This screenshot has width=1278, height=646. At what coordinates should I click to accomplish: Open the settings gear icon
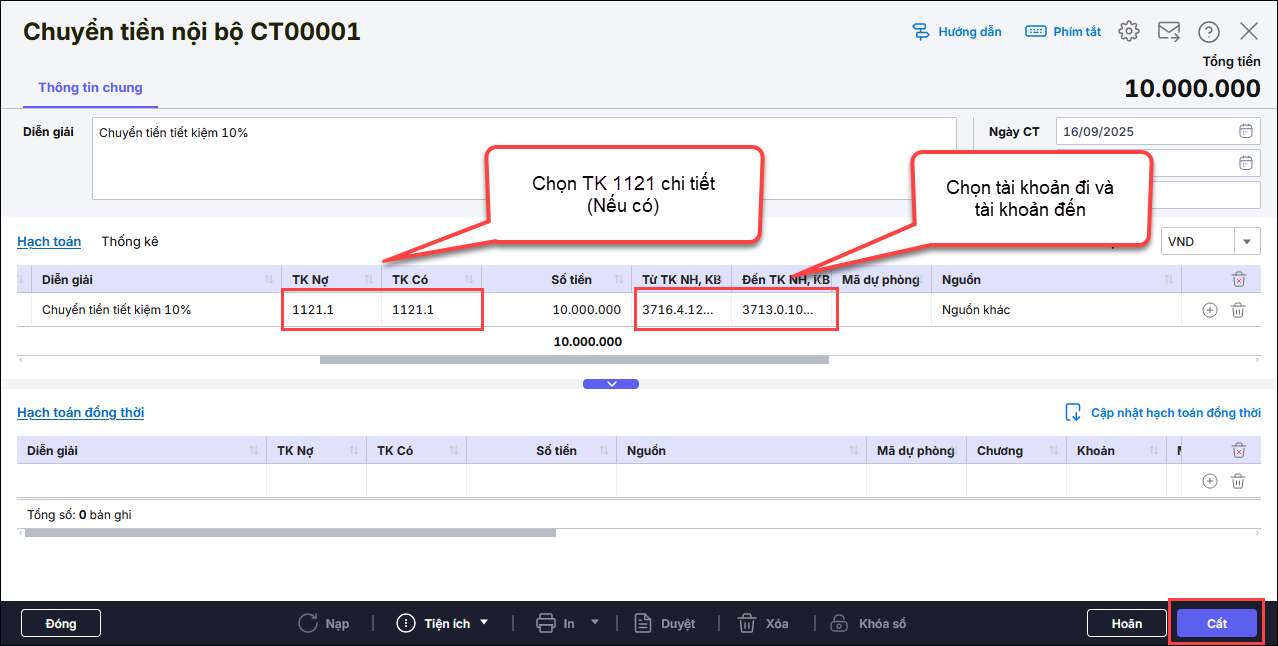pyautogui.click(x=1129, y=31)
